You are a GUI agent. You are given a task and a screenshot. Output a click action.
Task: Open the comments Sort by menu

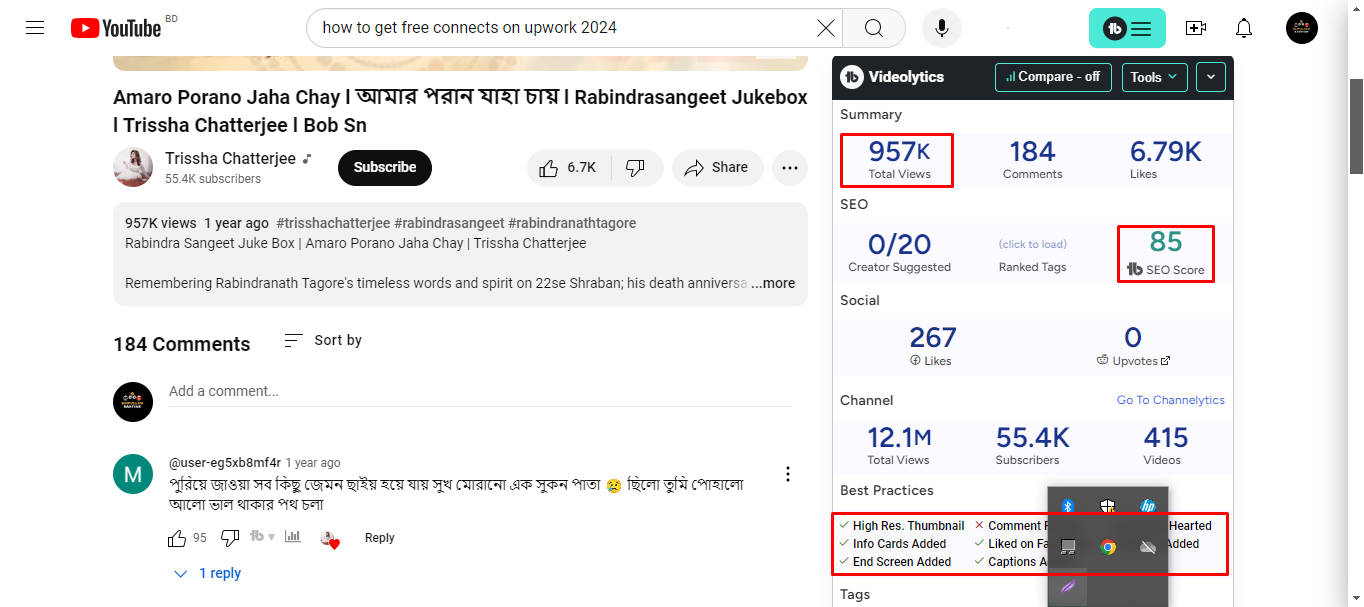click(x=323, y=340)
